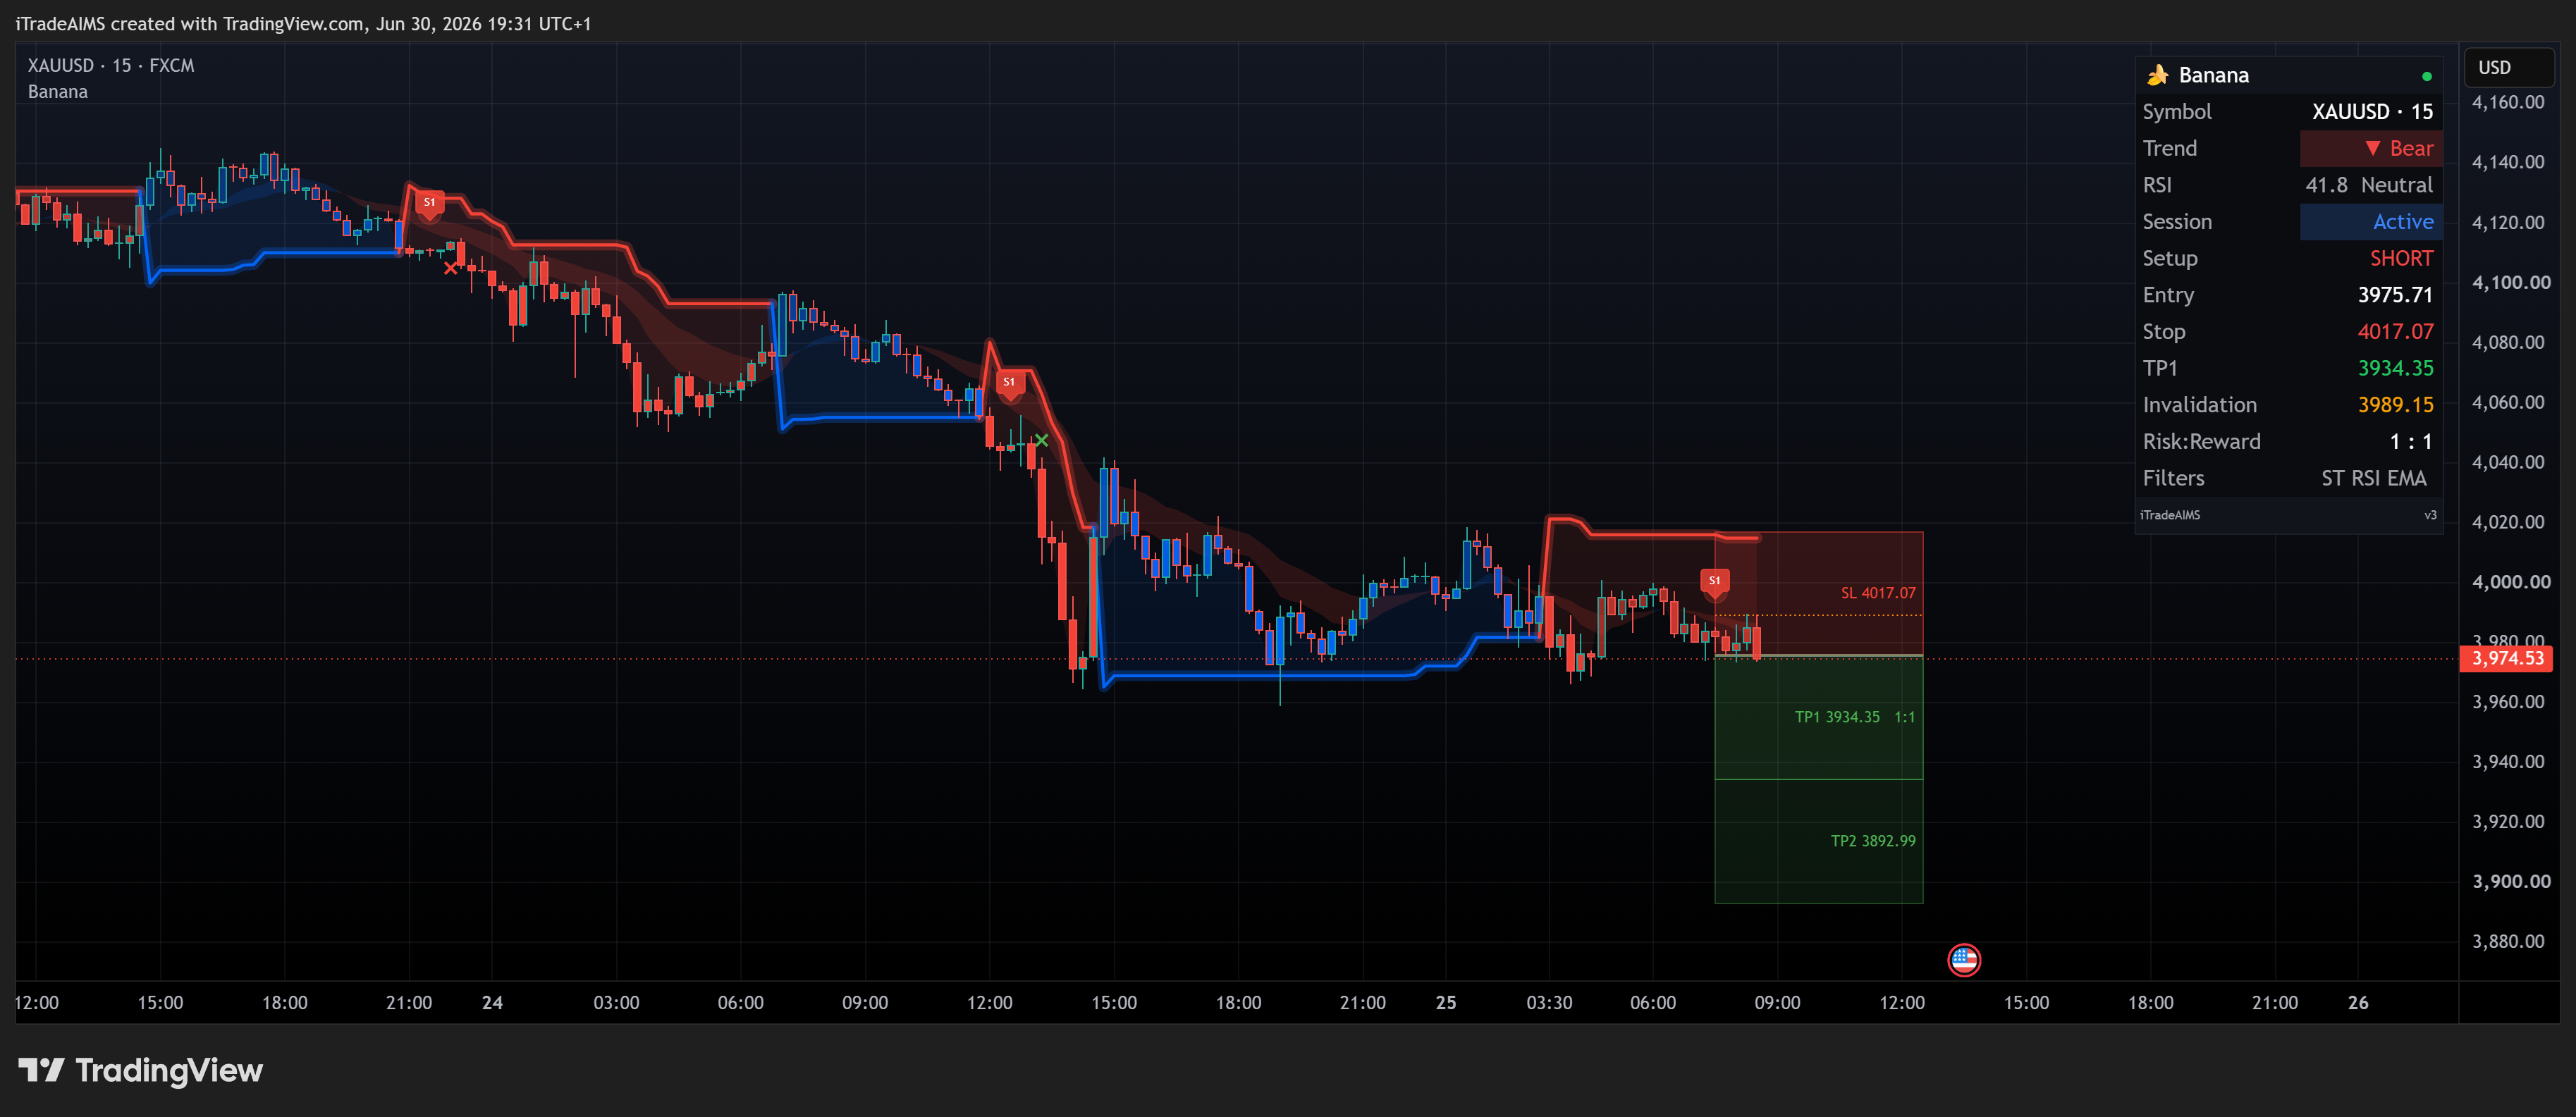Click the 25 date label on the time axis

pos(1446,1003)
